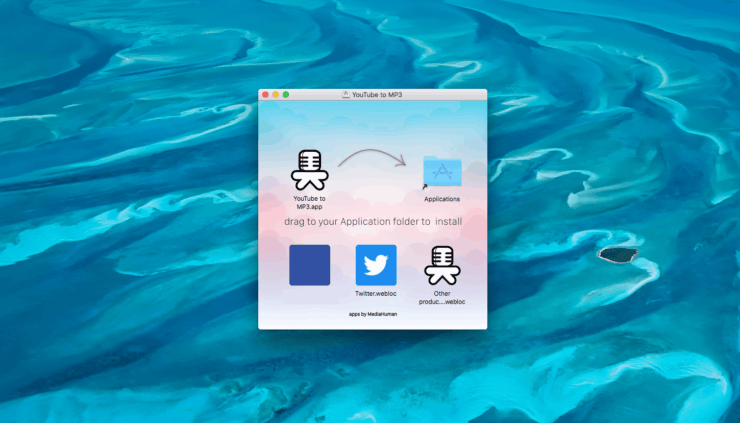This screenshot has height=423, width=740.
Task: Minimize the installer window with yellow button
Action: pos(276,94)
